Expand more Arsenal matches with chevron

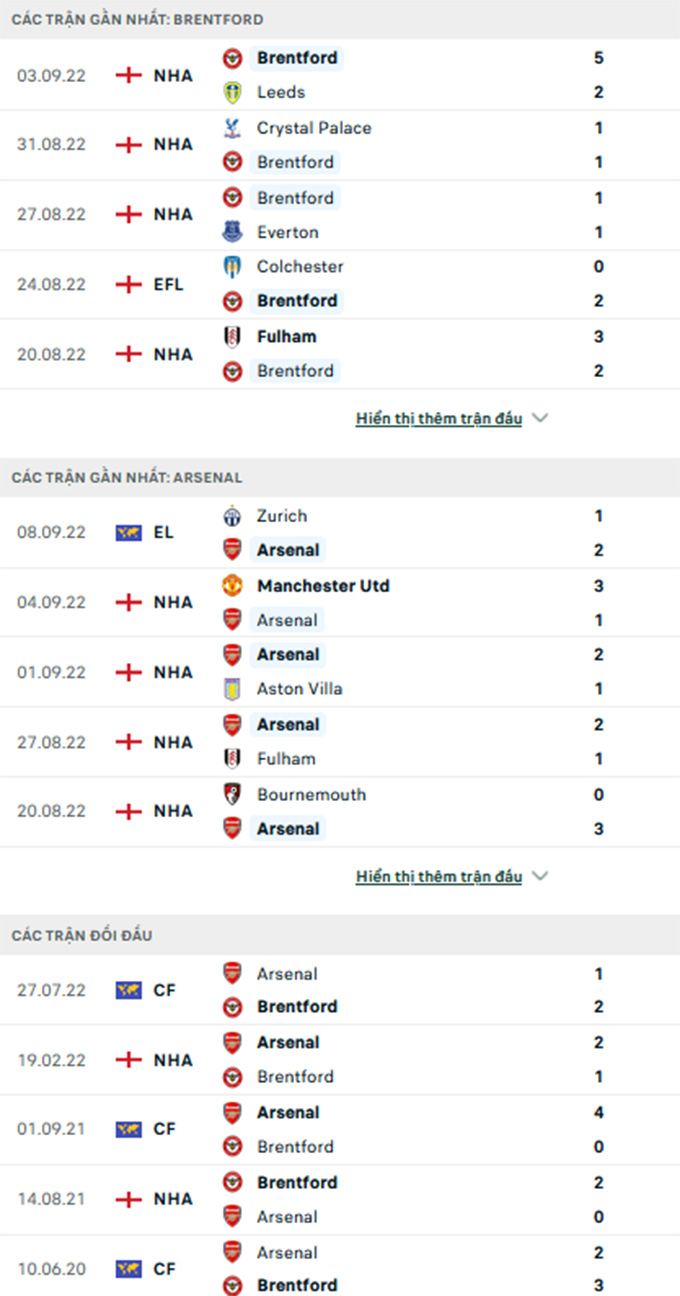[x=540, y=877]
